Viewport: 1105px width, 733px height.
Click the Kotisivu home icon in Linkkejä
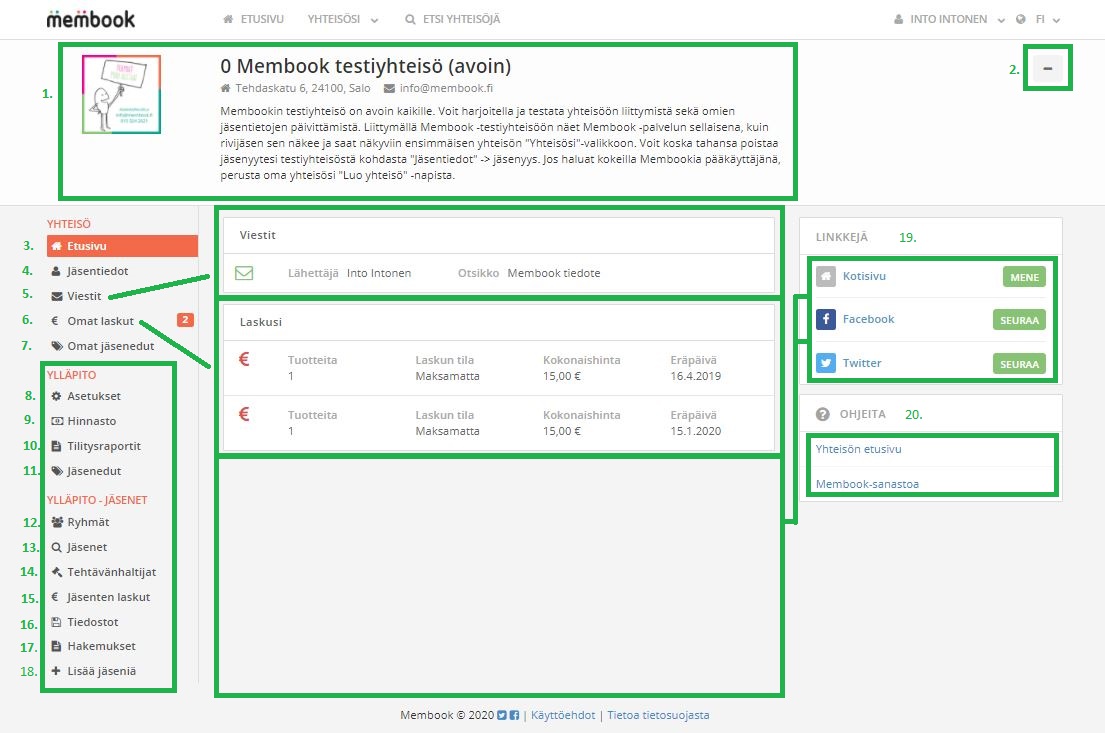pos(826,276)
